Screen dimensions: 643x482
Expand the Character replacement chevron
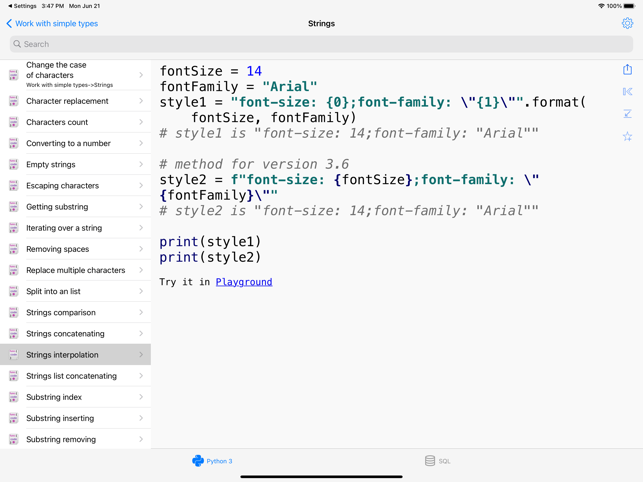[x=141, y=101]
